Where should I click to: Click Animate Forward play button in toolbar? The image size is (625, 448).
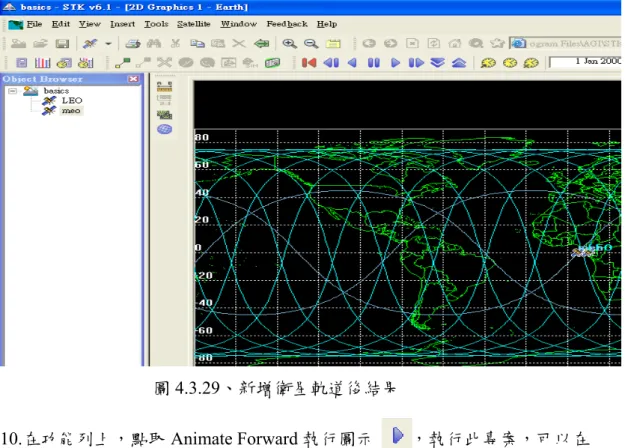[395, 63]
